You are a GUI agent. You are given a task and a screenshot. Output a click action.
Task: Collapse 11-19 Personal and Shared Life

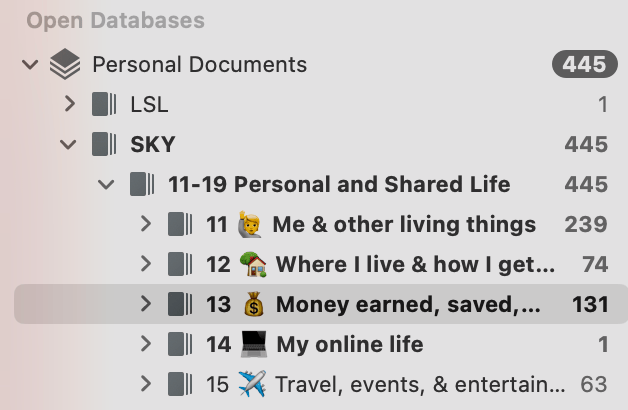coord(107,184)
